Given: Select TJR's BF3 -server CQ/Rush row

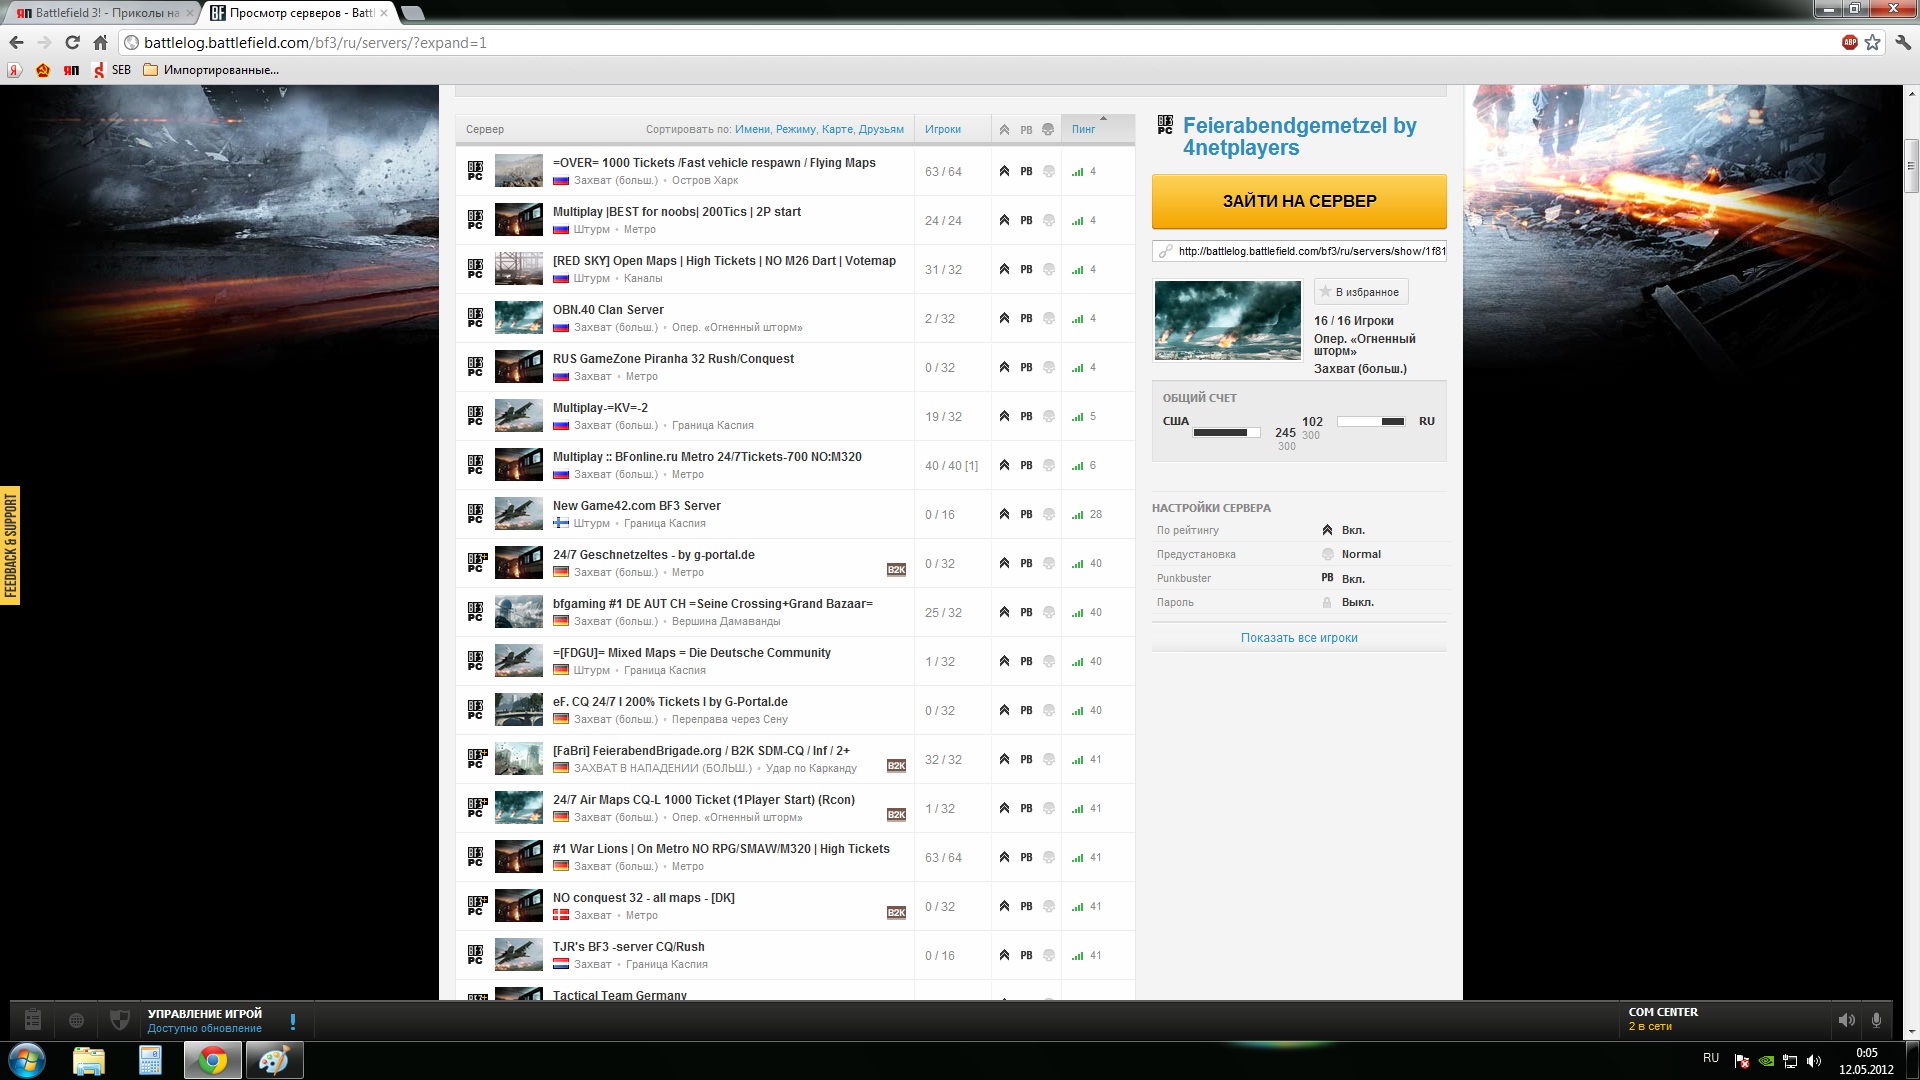Looking at the screenshot, I should [x=795, y=956].
